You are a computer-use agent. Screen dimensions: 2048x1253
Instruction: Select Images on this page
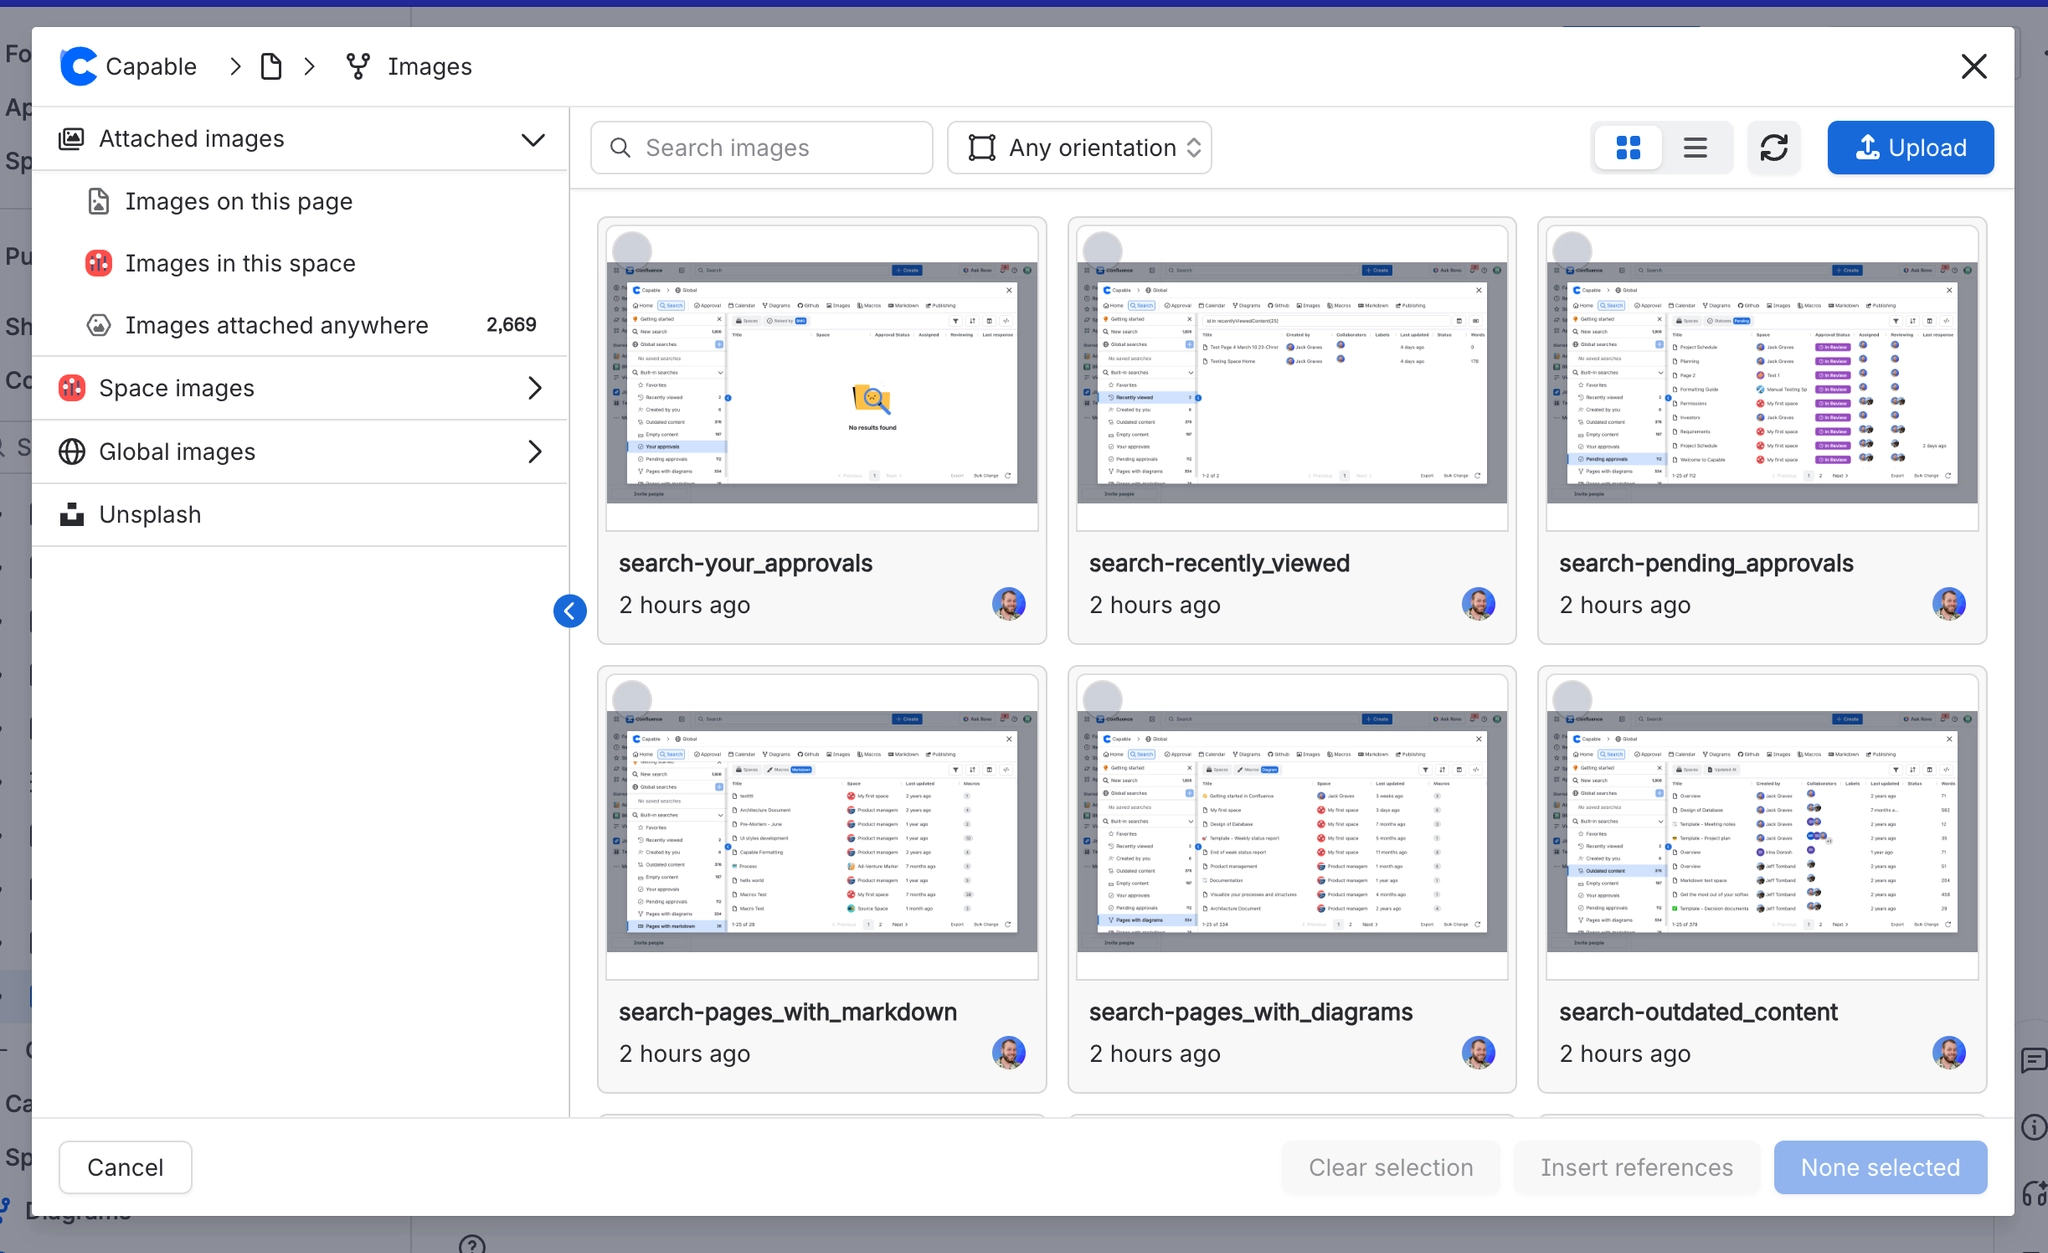[x=238, y=202]
